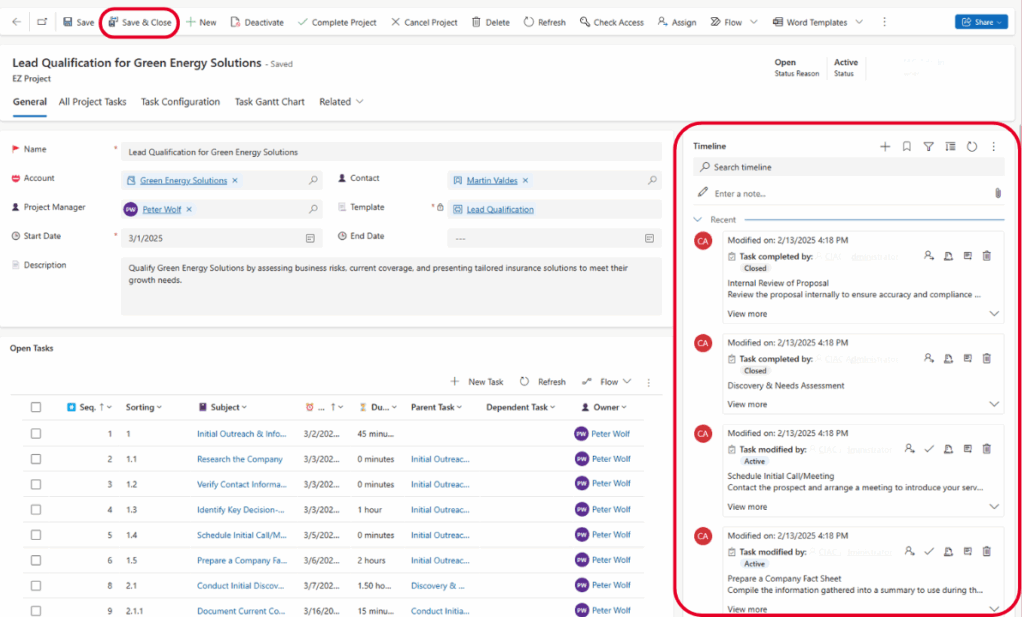Click calendar icon in Start Date field
The image size is (1024, 617).
pos(310,238)
